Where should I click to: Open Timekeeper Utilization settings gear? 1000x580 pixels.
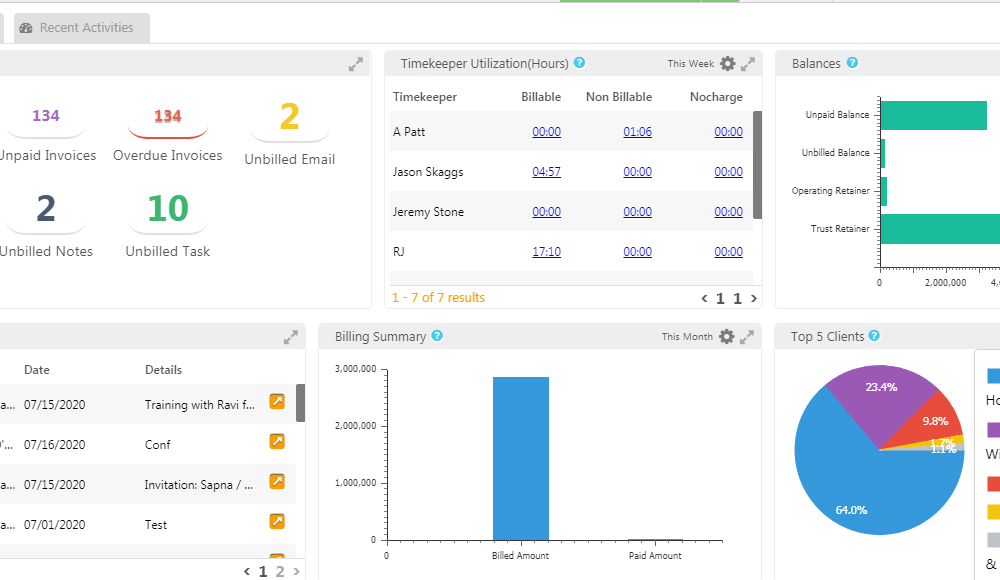[x=727, y=64]
